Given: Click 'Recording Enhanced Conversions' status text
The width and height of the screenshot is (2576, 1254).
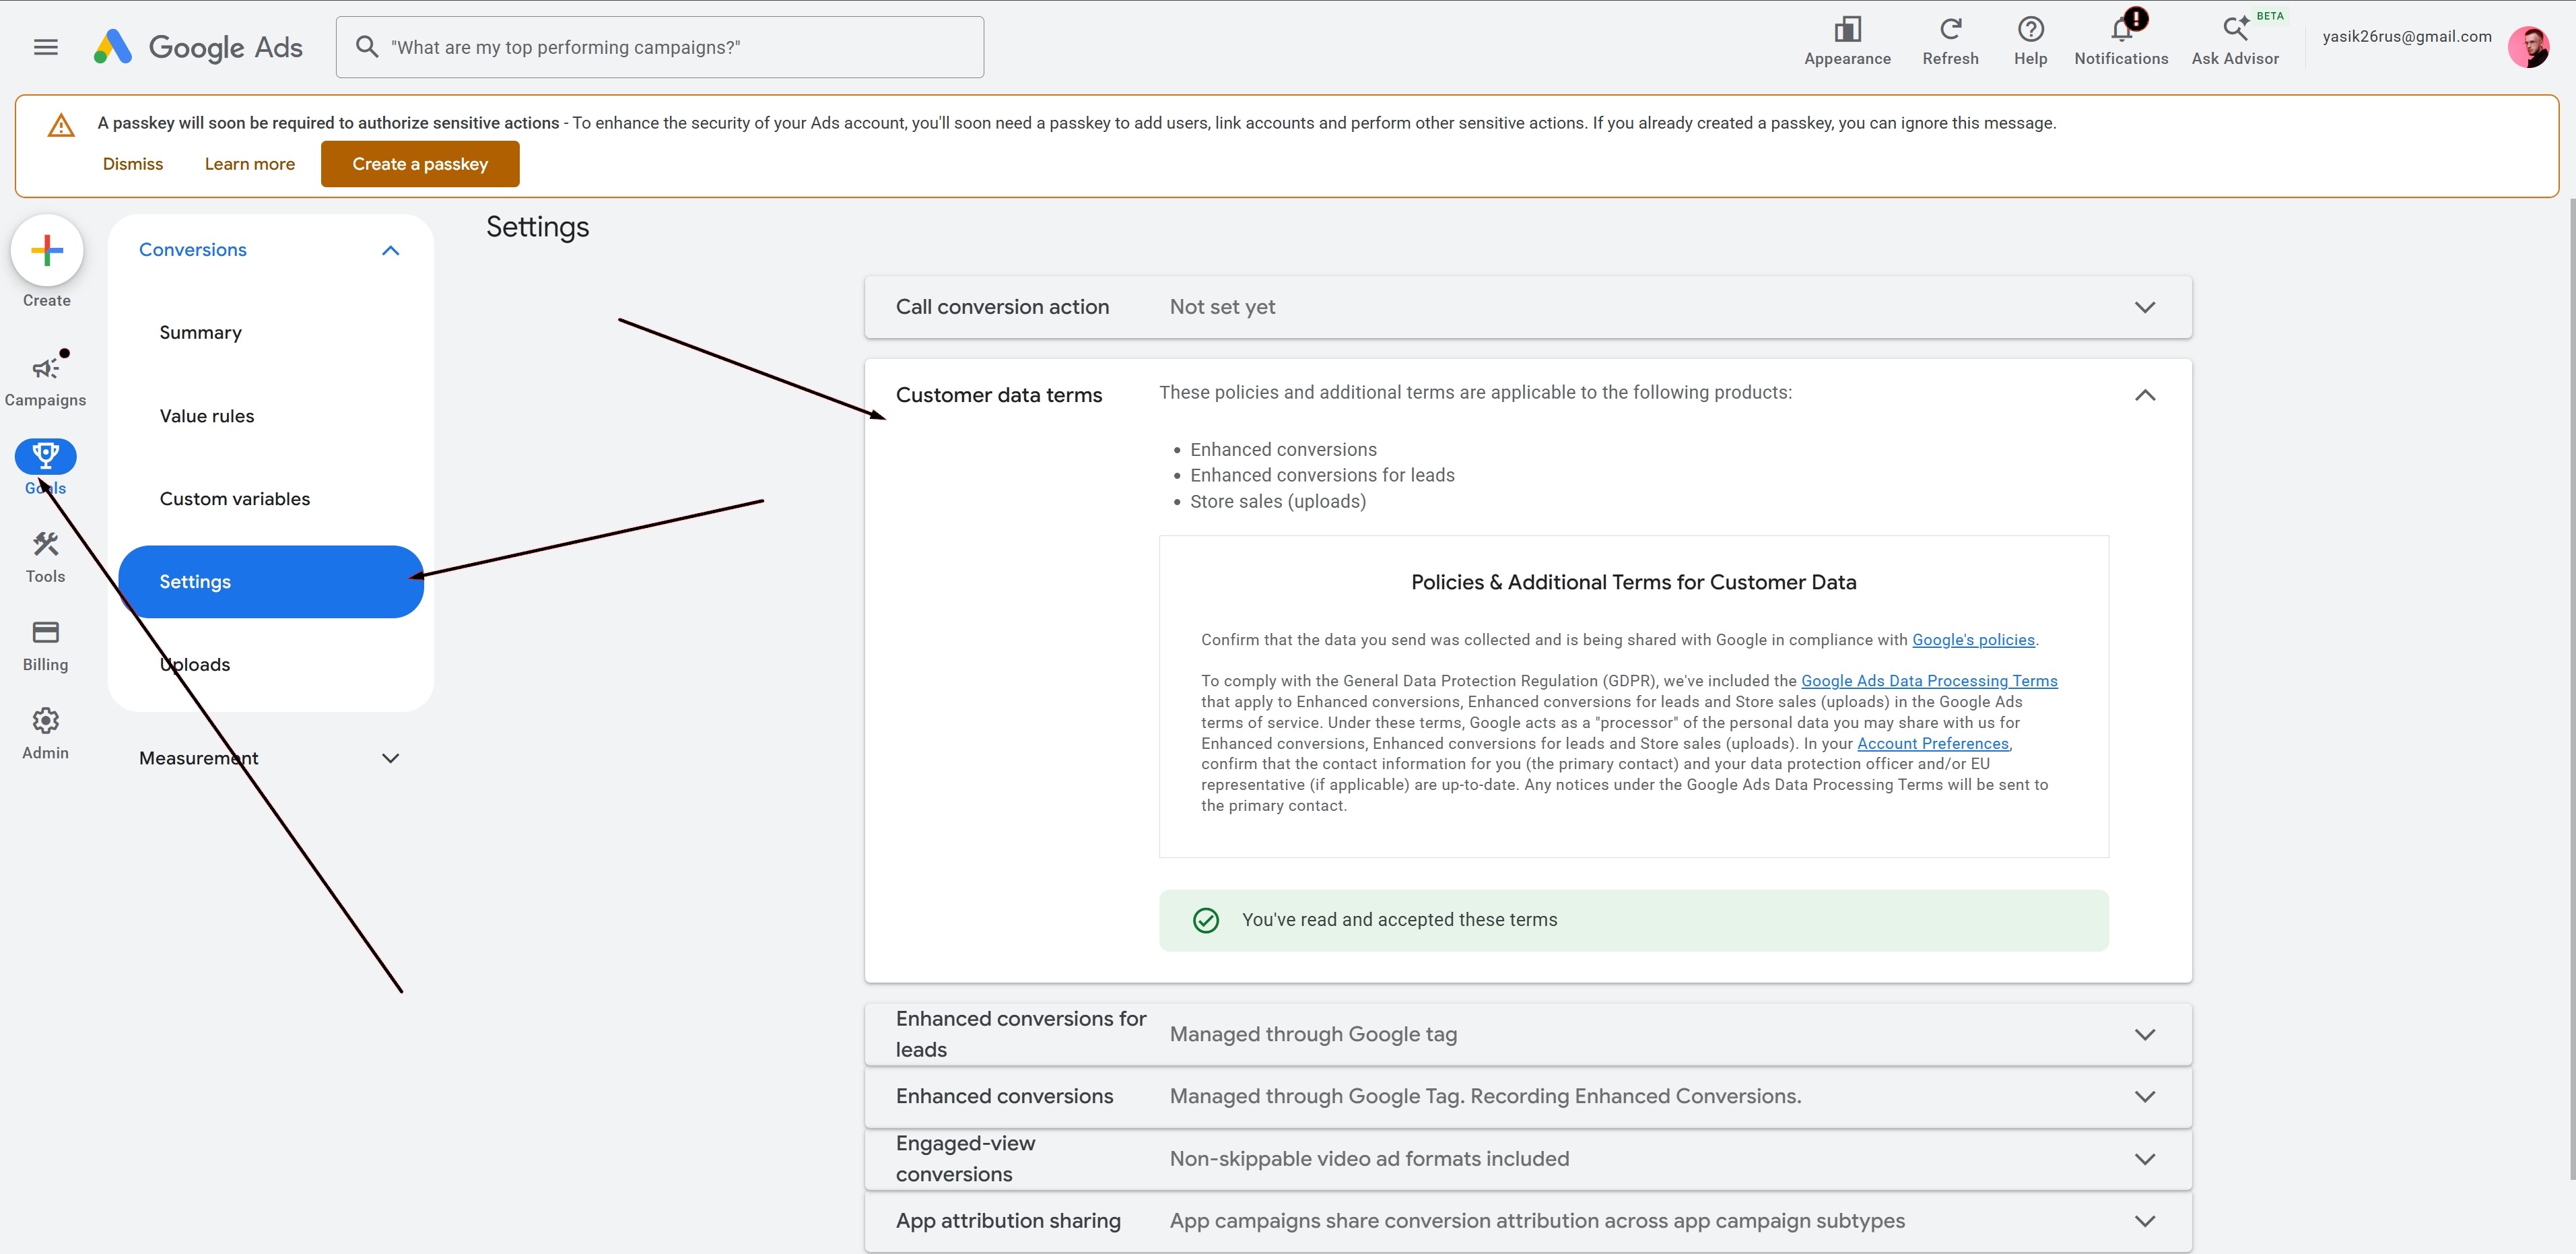Looking at the screenshot, I should 1635,1097.
